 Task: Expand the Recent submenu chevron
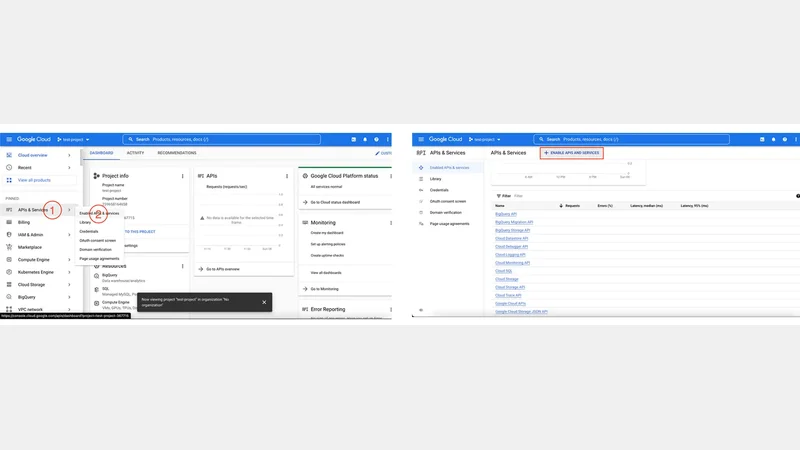click(69, 167)
